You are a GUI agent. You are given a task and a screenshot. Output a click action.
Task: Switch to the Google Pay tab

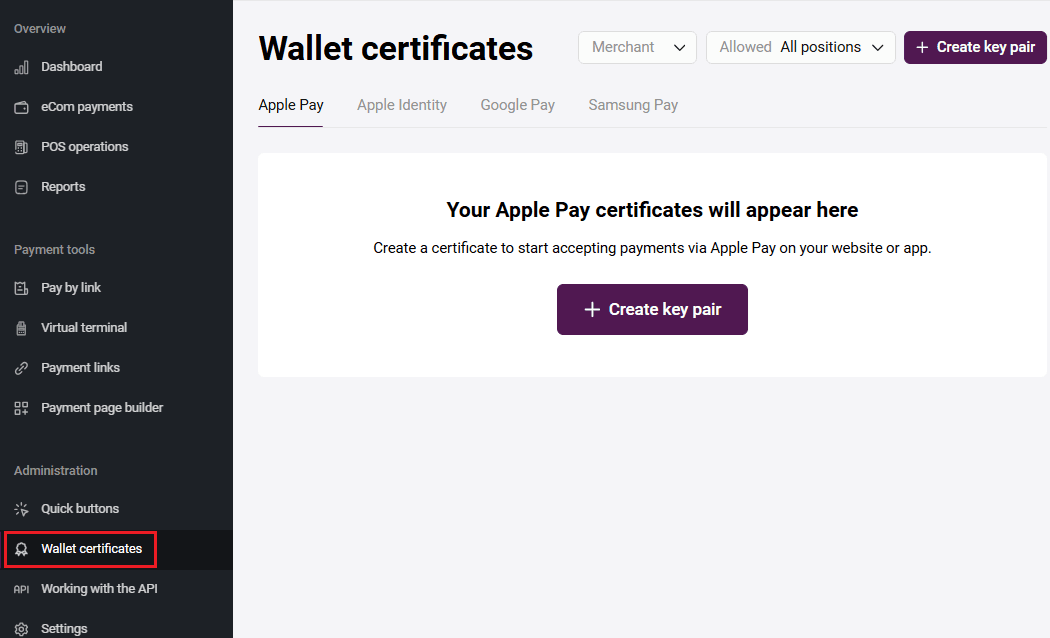point(517,104)
